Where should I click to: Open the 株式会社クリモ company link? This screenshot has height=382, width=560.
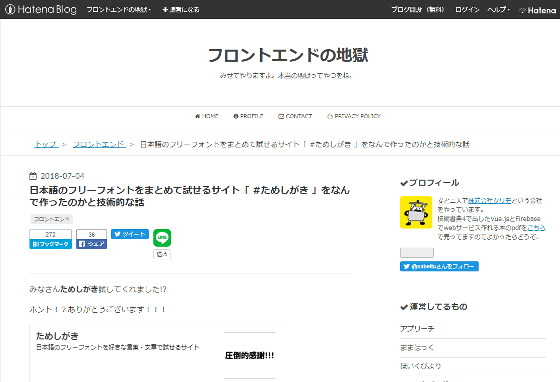490,201
